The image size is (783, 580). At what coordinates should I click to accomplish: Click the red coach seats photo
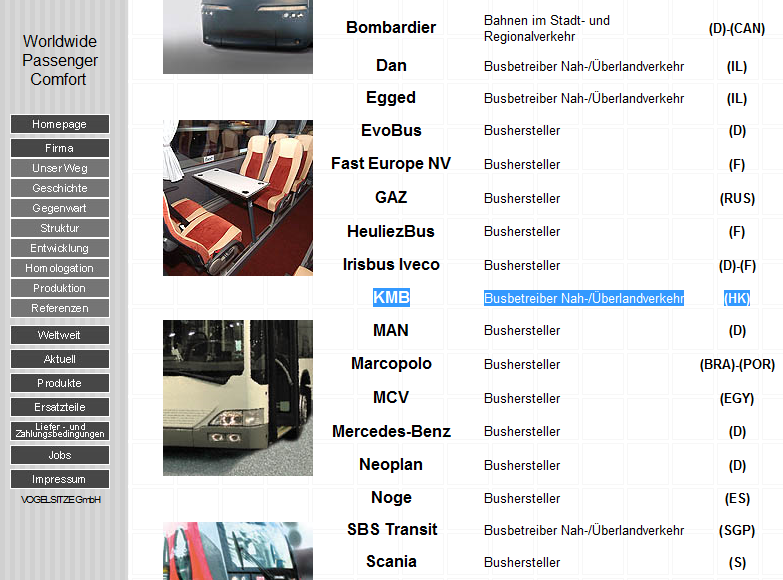pyautogui.click(x=238, y=198)
